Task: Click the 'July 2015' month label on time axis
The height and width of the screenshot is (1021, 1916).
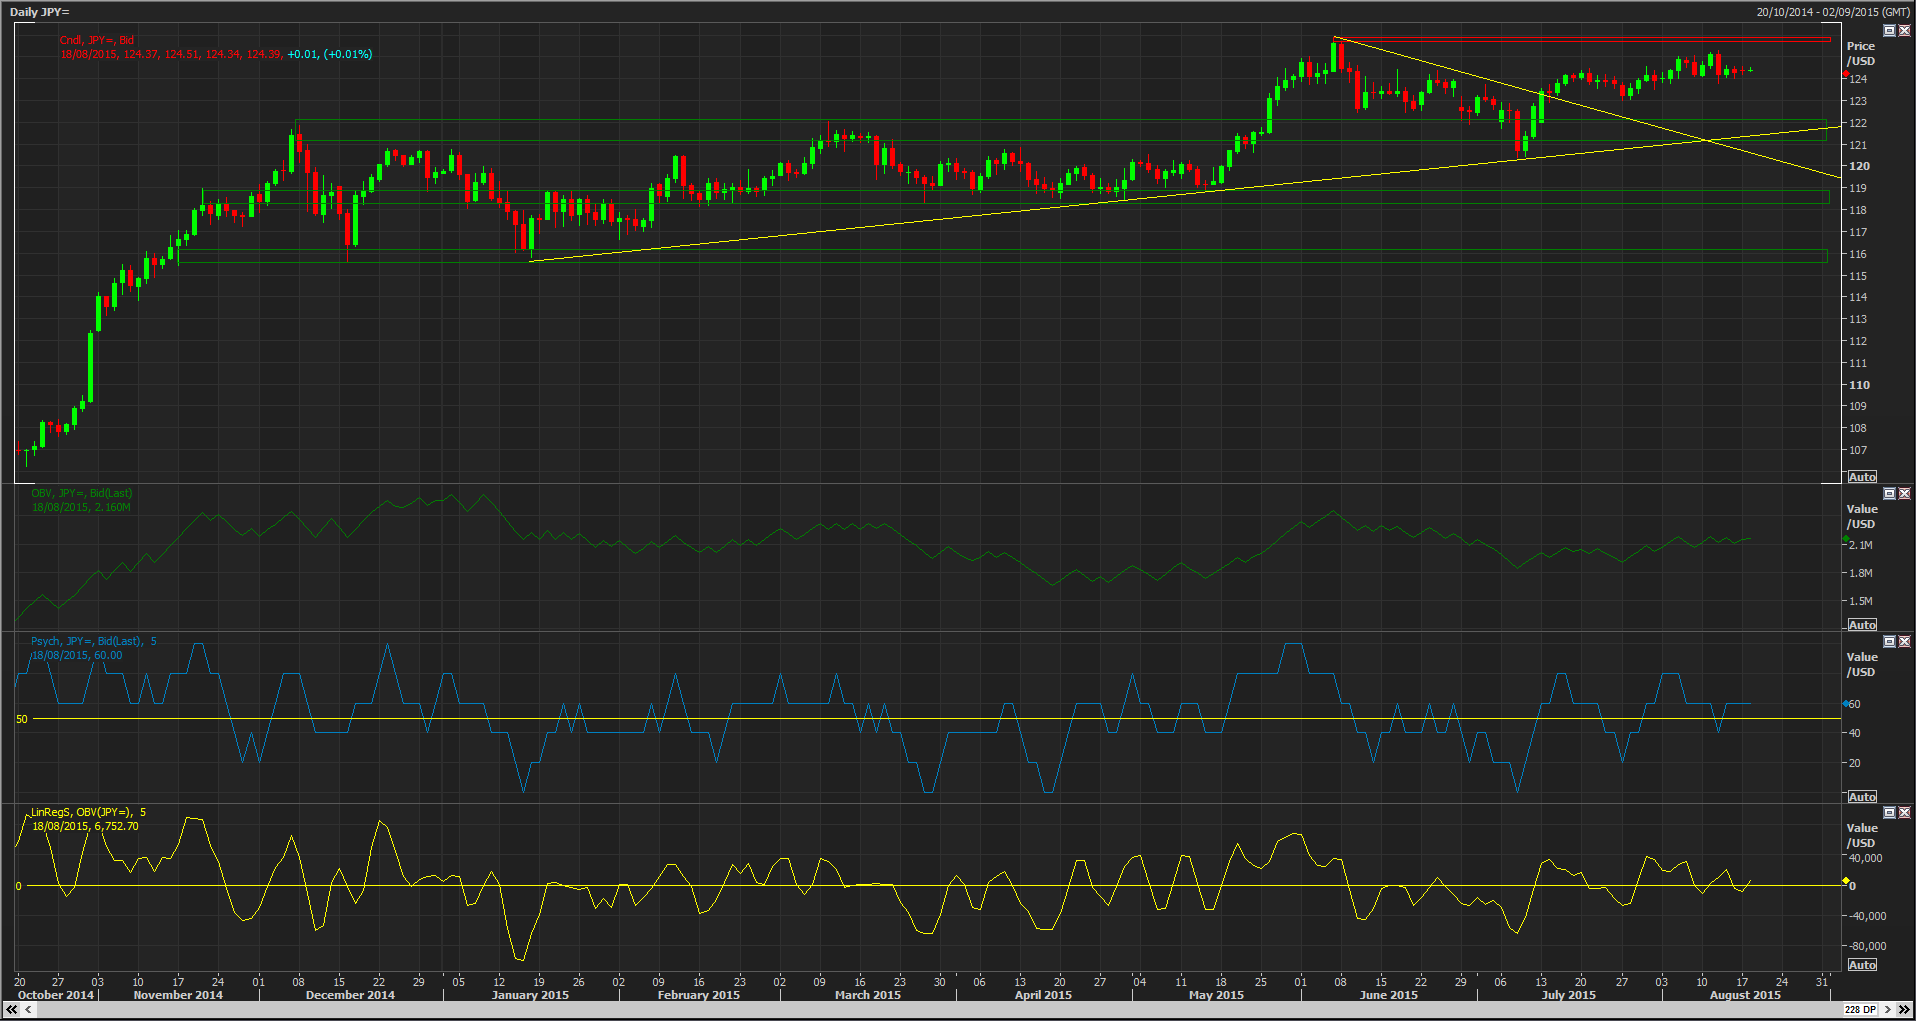Action: [1569, 995]
